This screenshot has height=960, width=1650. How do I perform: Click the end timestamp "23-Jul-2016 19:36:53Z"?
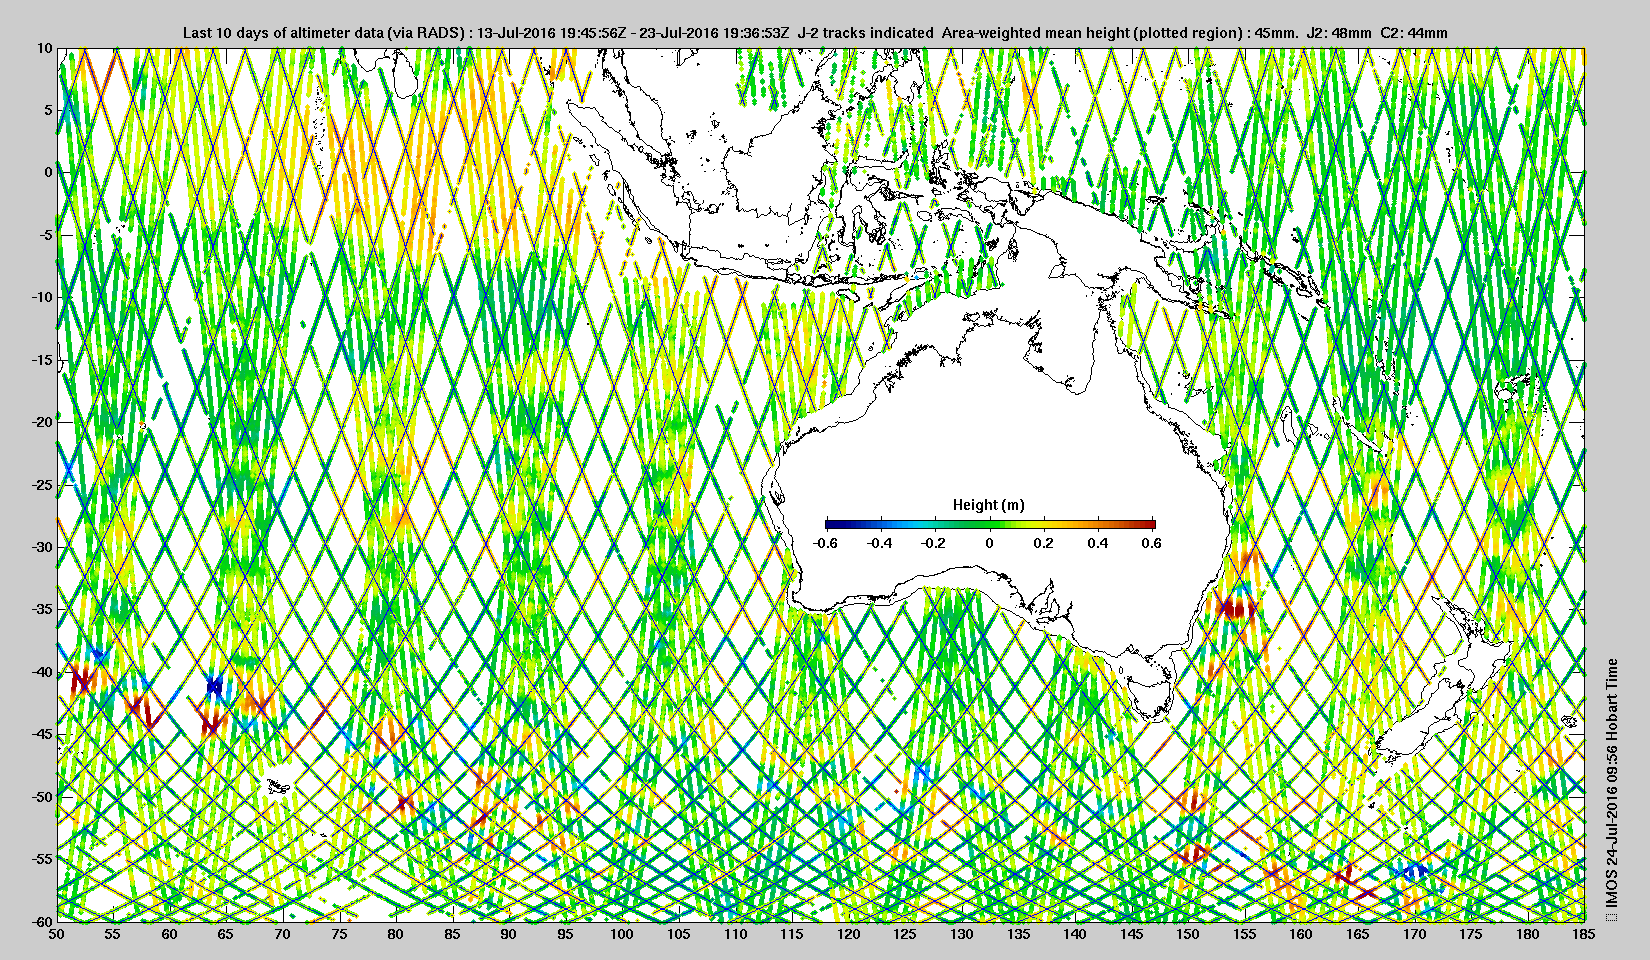coord(715,33)
